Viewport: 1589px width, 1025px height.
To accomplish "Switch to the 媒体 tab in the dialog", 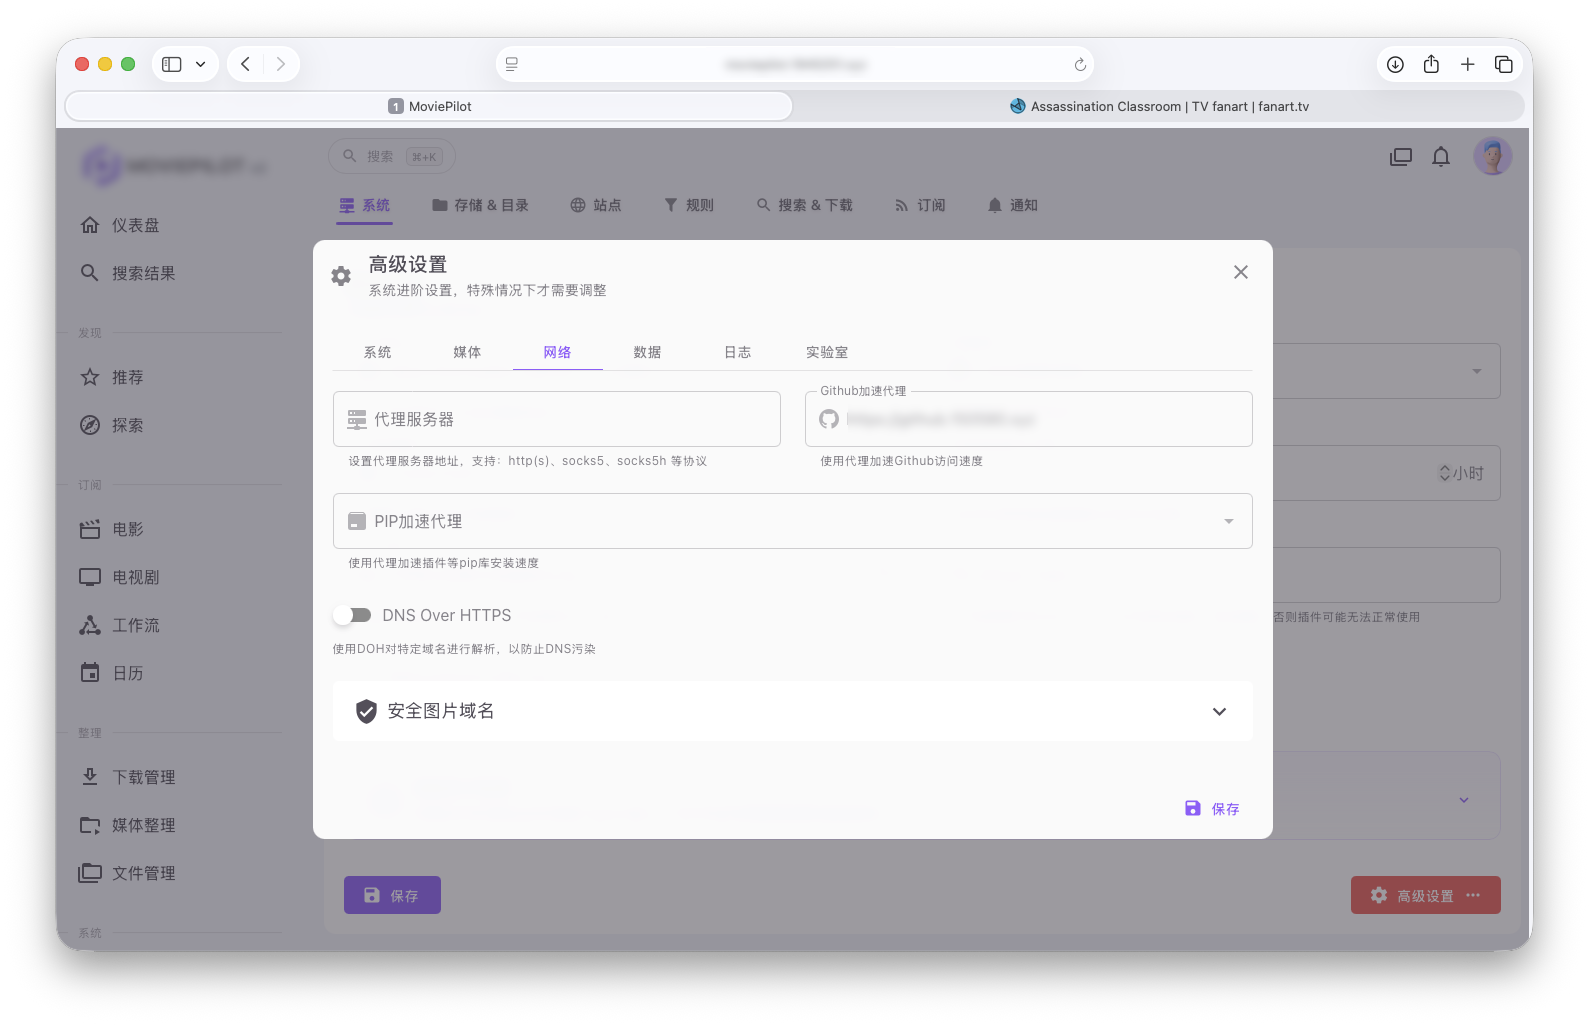I will click(467, 352).
